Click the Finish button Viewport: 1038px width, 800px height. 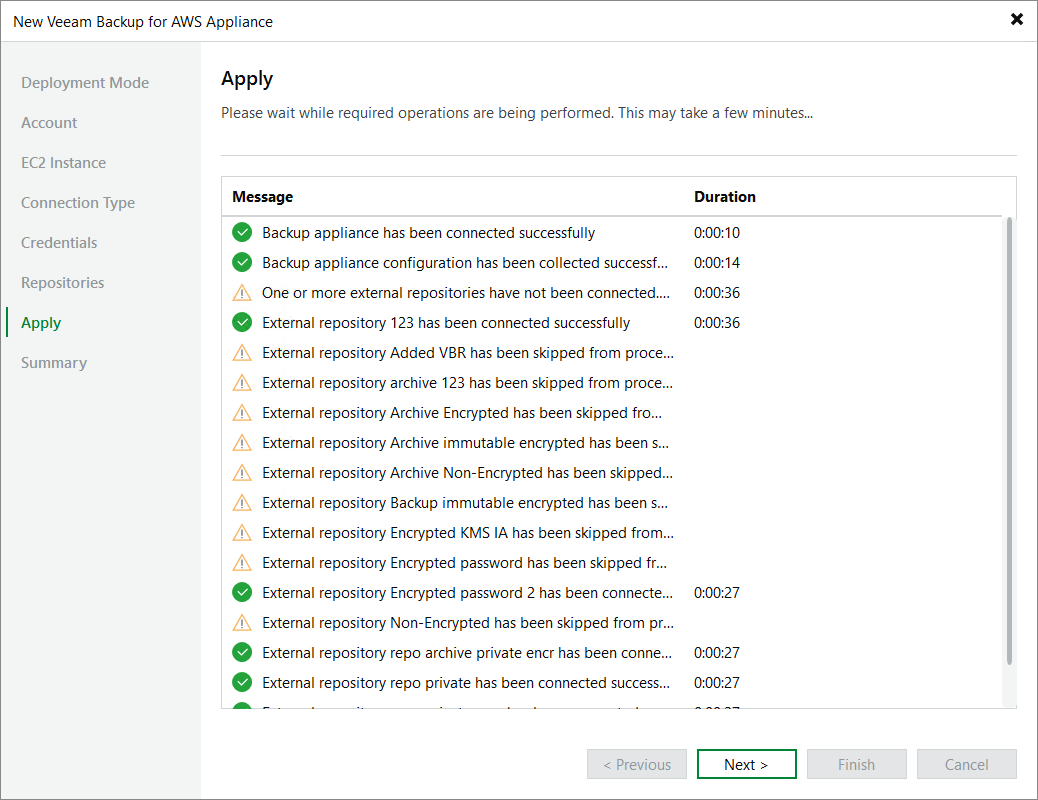857,764
